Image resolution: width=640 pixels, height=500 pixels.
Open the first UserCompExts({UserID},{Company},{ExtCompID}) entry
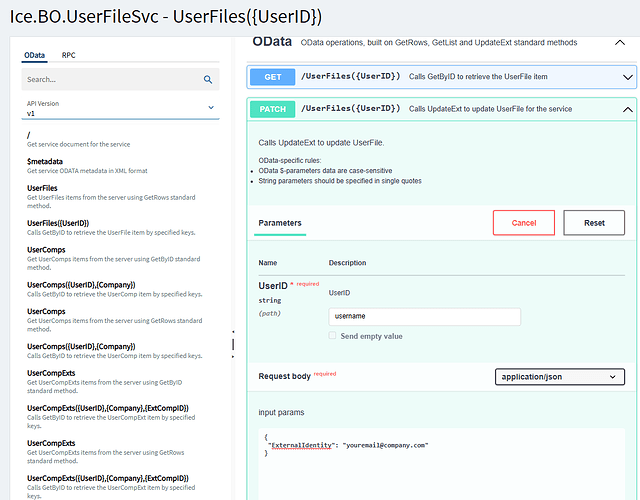[x=111, y=417]
